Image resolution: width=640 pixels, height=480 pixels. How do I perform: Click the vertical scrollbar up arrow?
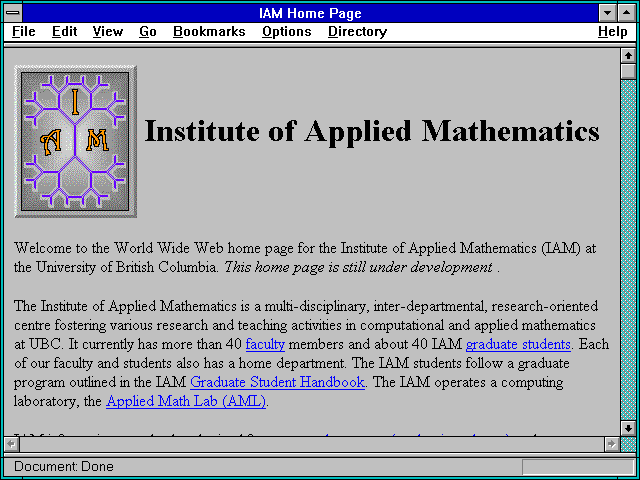(628, 56)
